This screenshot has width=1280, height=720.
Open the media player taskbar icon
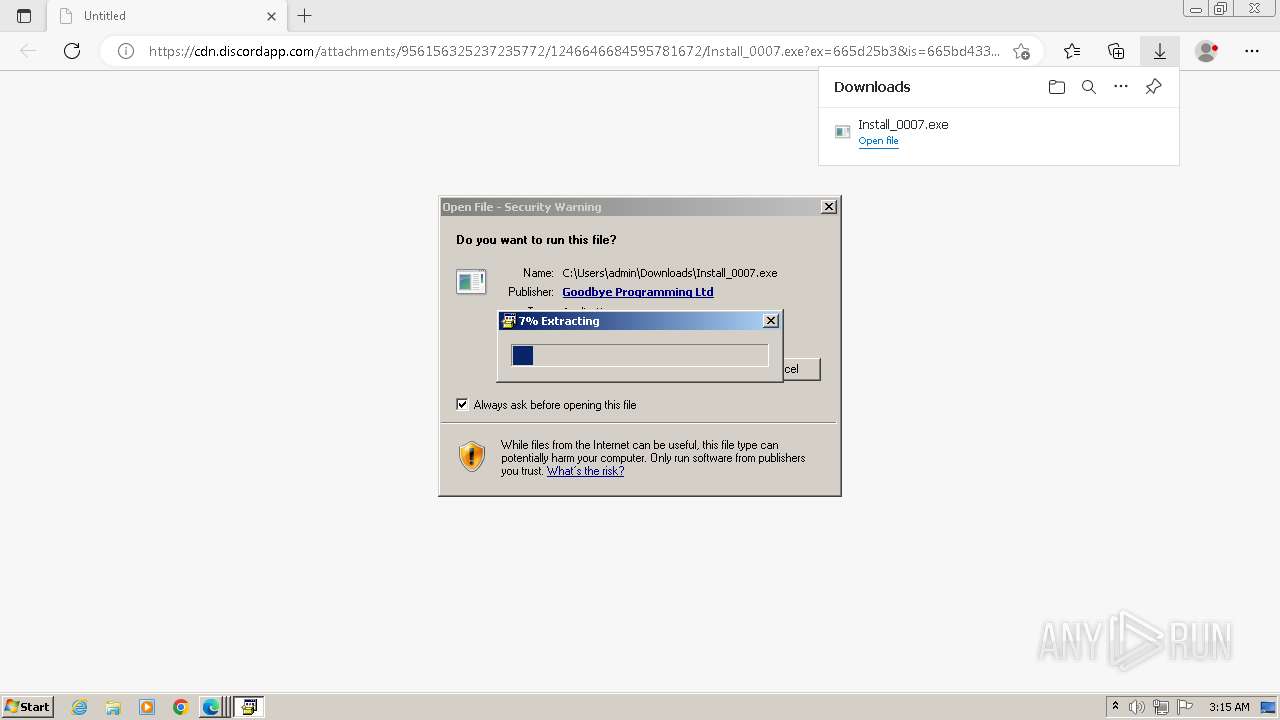147,707
